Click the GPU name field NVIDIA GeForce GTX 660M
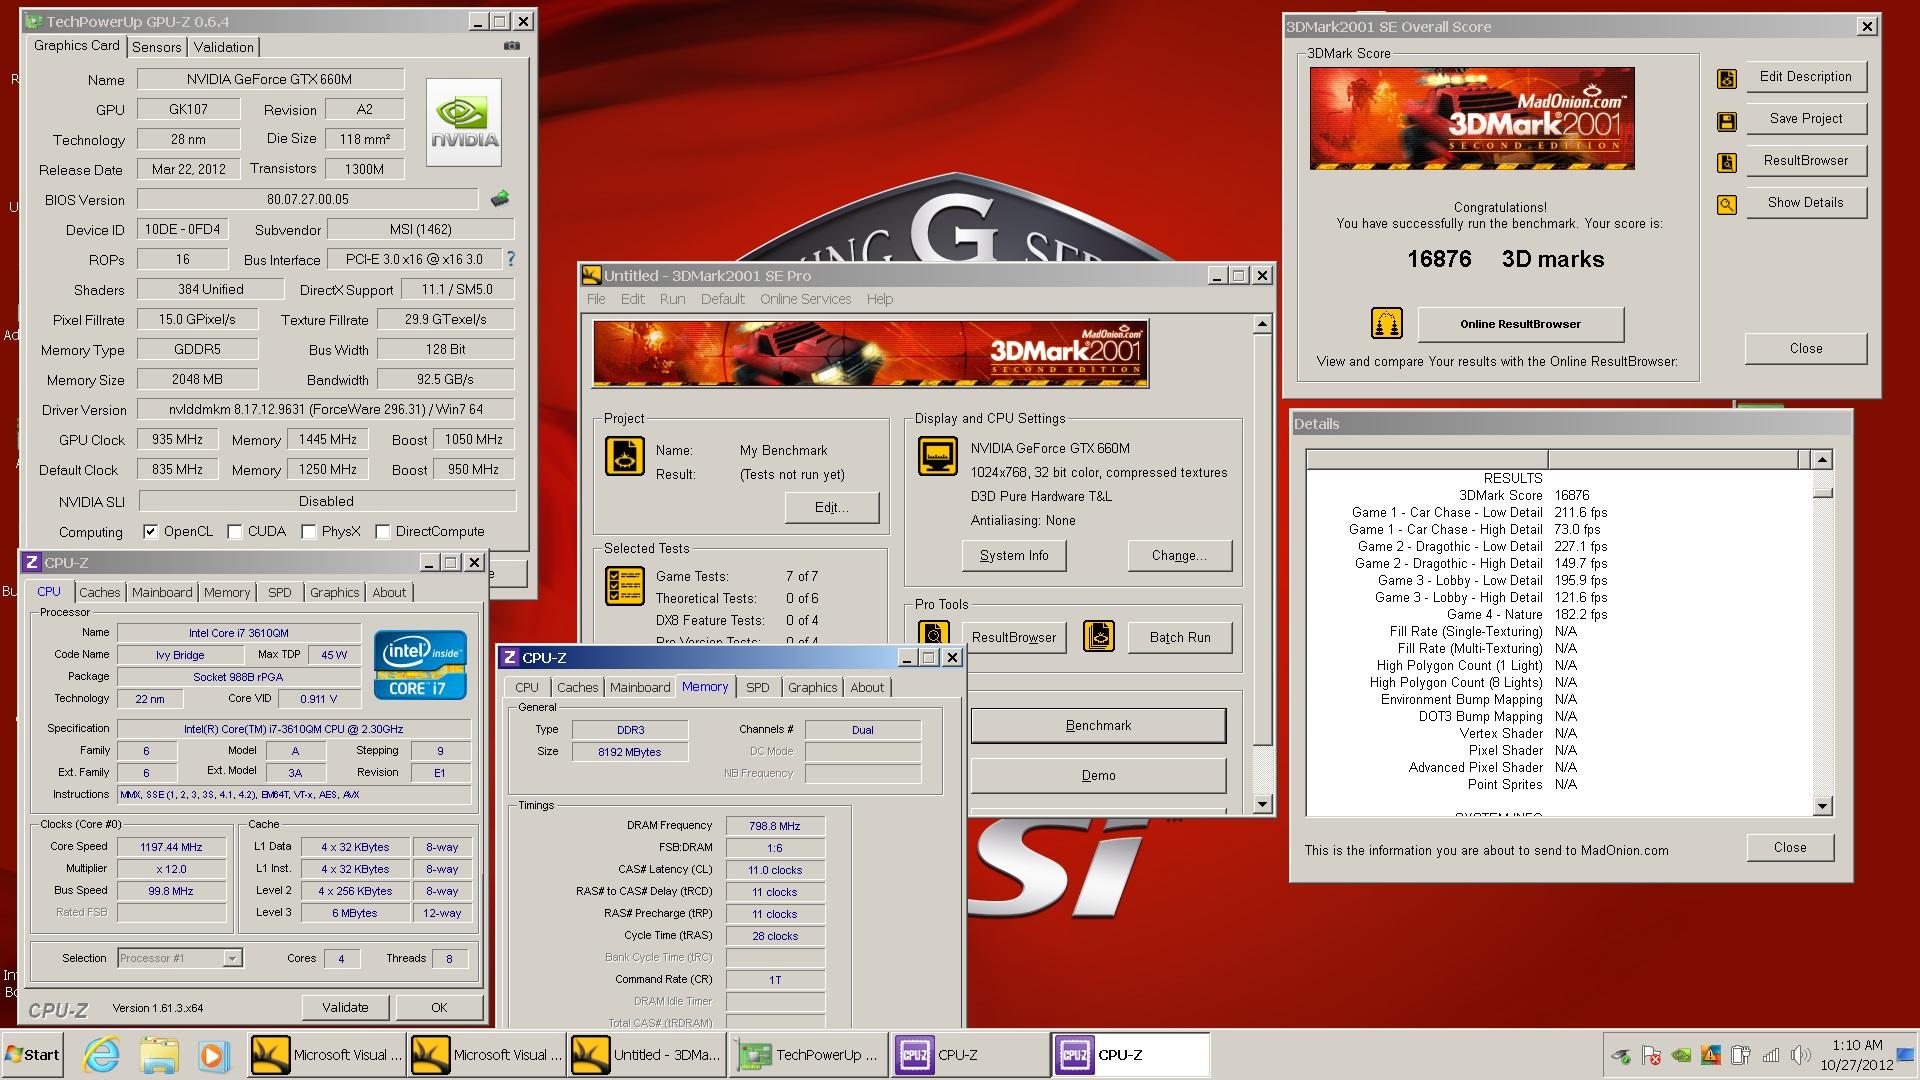 (270, 79)
